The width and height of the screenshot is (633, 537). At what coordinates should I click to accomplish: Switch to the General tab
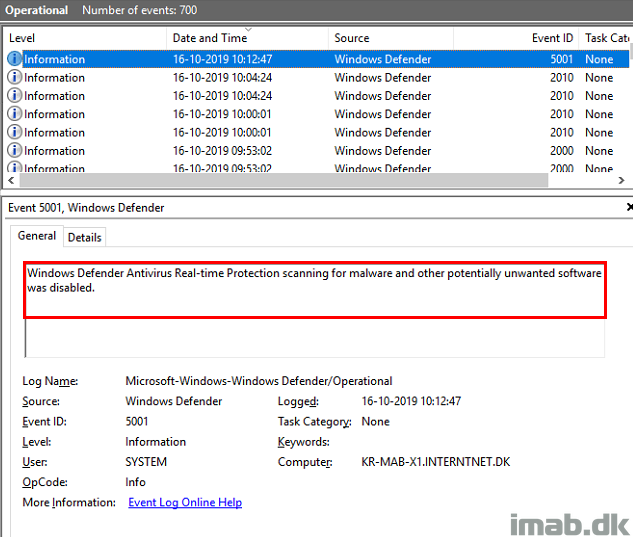[37, 236]
